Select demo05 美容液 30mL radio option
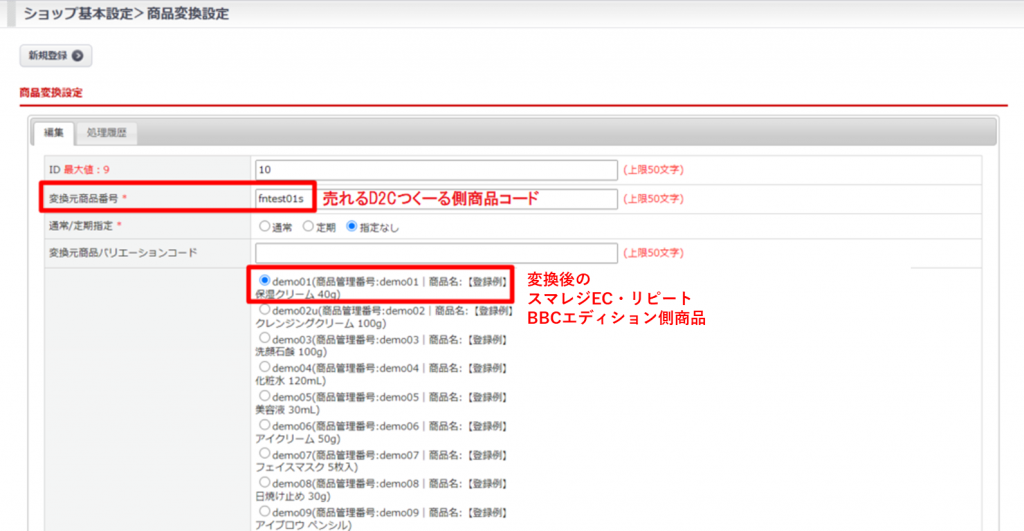This screenshot has height=531, width=1024. pyautogui.click(x=265, y=396)
